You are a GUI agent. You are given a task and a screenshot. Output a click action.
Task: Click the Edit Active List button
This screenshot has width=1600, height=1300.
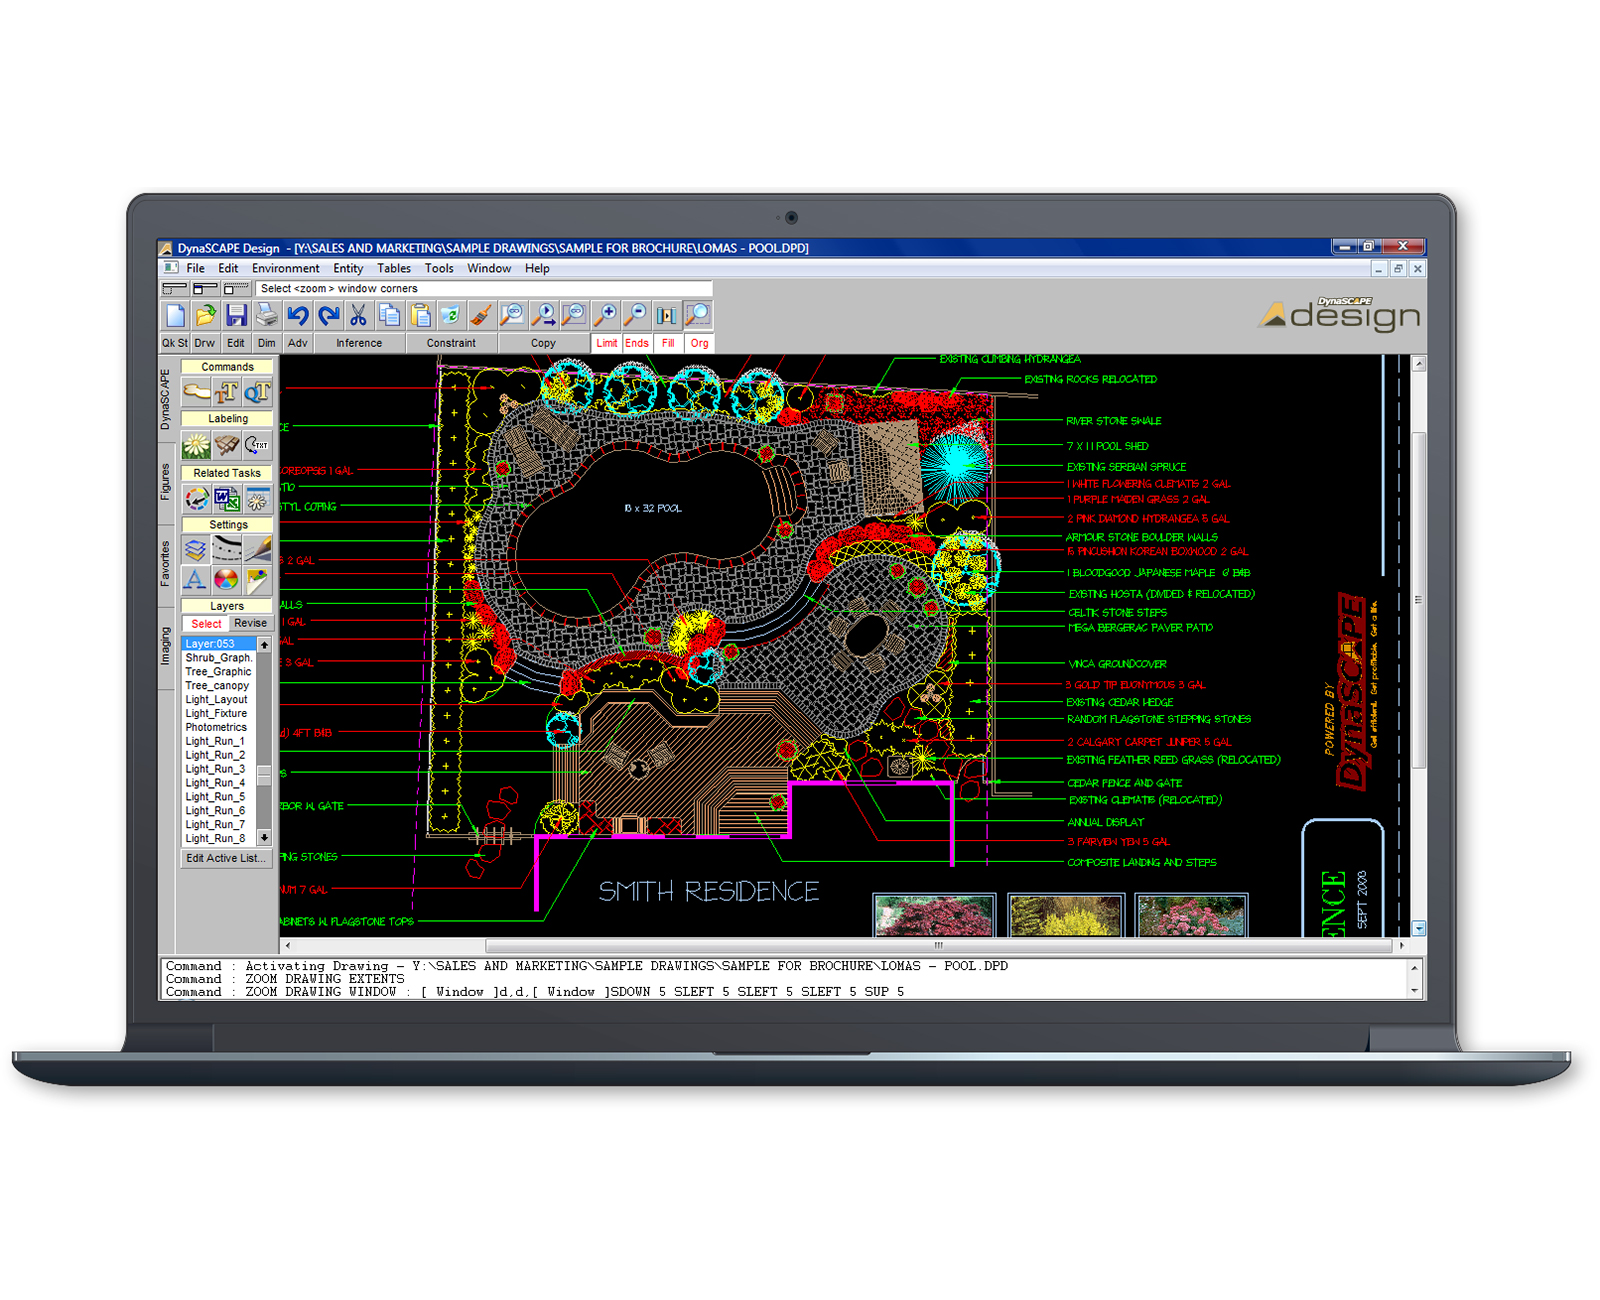pos(226,858)
